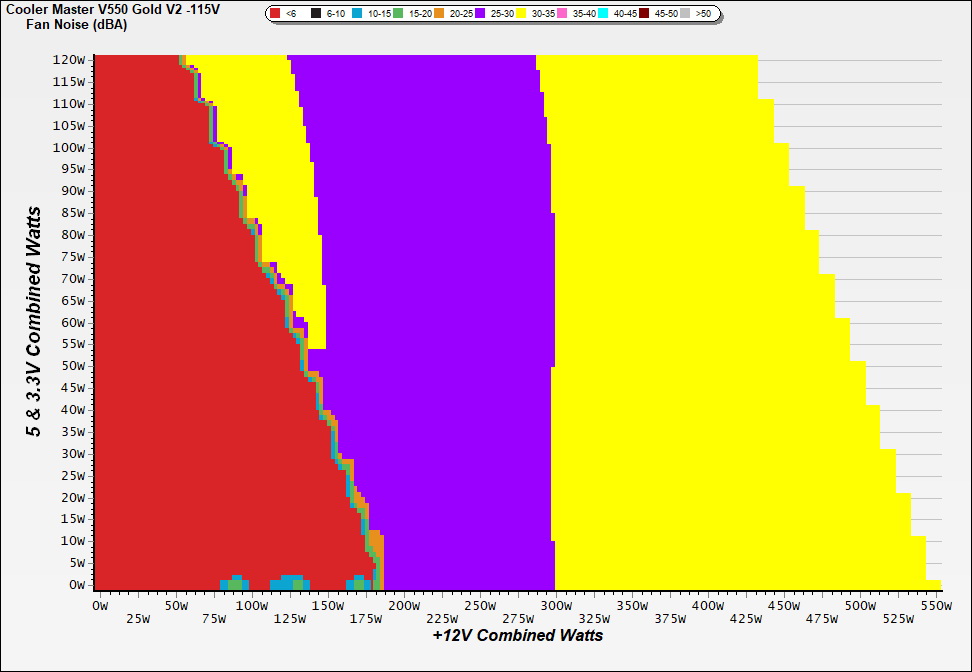
Task: Click the 60w label on the vertical axis
Action: click(72, 323)
